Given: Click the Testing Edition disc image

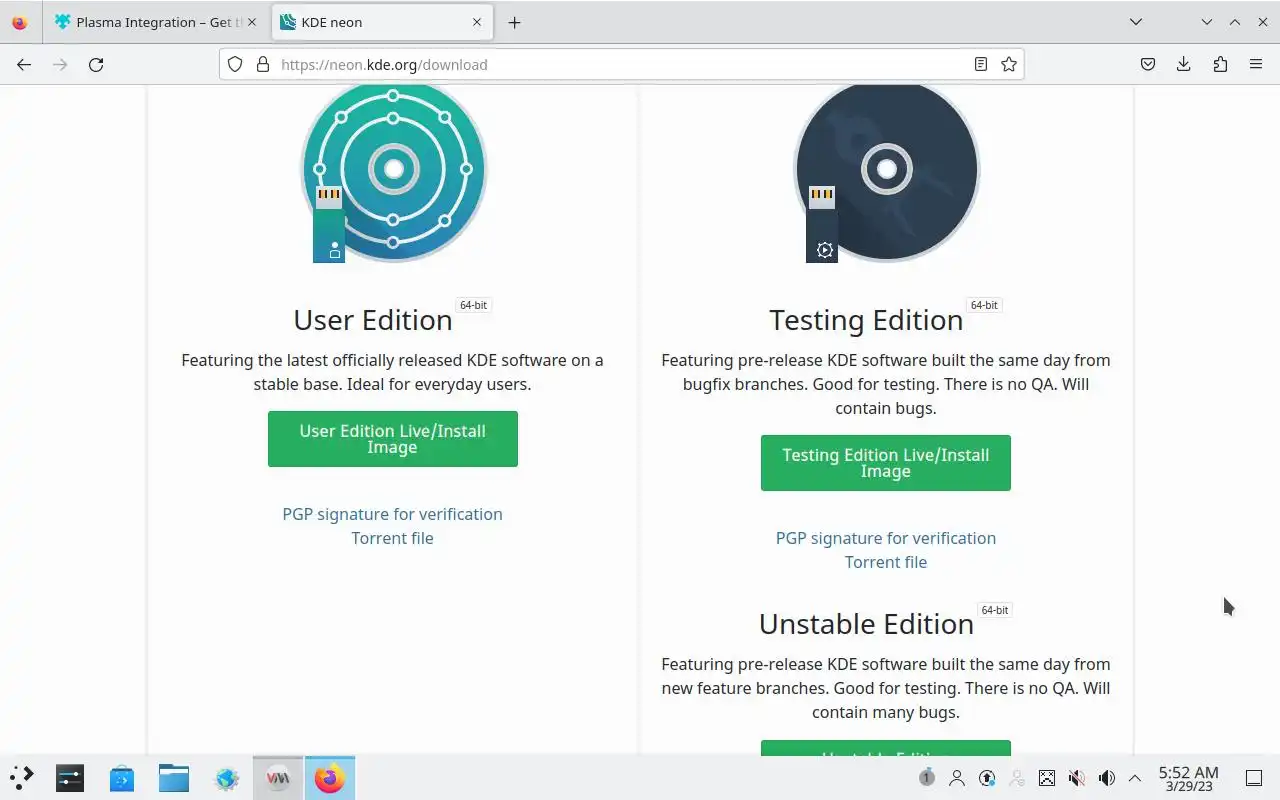Looking at the screenshot, I should point(886,172).
